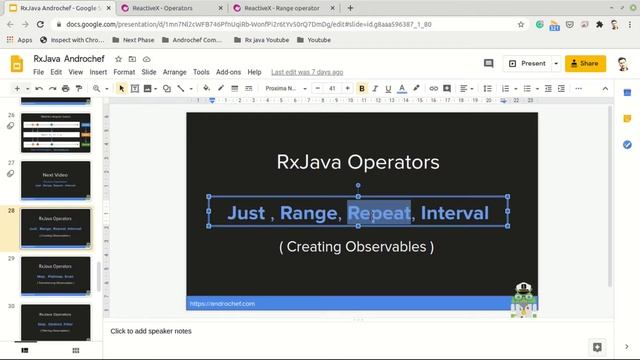Image resolution: width=640 pixels, height=360 pixels.
Task: Open numbered list style dropdown arrow
Action: pyautogui.click(x=516, y=89)
